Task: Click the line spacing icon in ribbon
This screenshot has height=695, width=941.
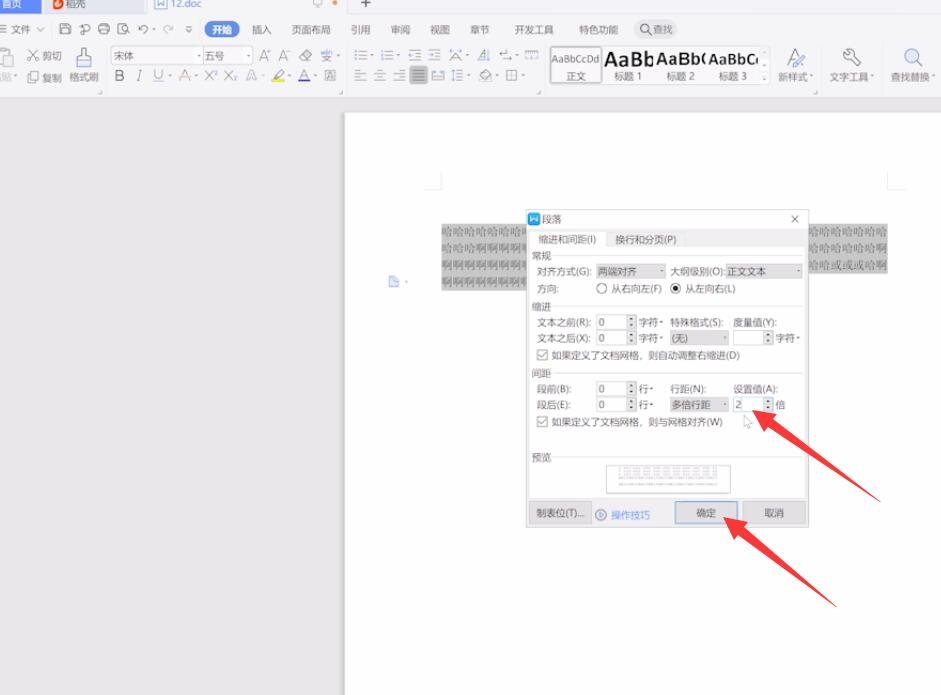Action: (457, 76)
